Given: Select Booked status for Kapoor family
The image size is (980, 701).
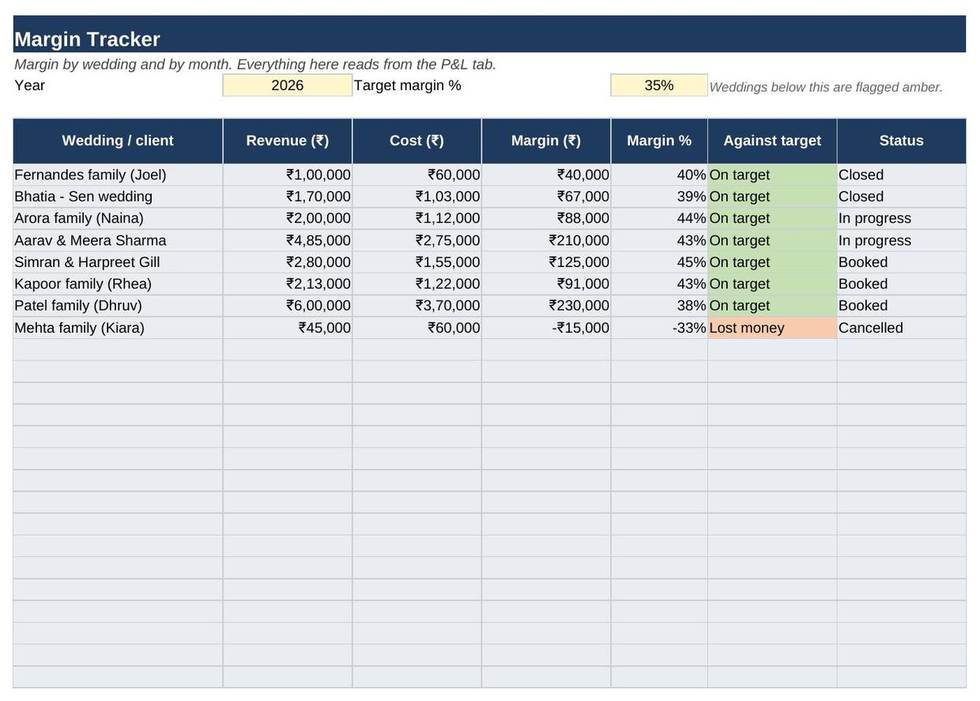Looking at the screenshot, I should point(901,284).
